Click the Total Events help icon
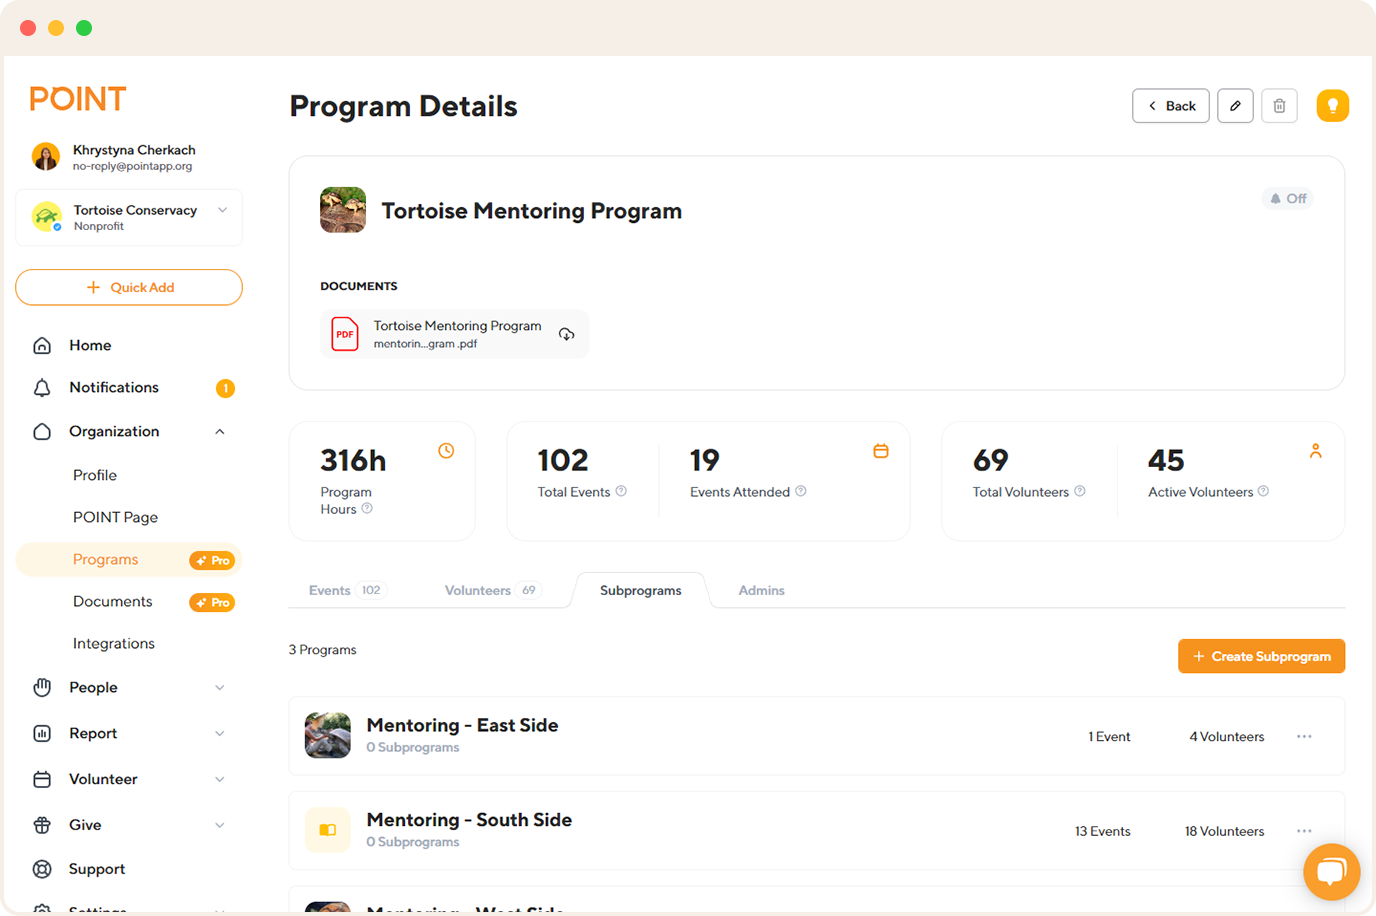Screen dimensions: 1376x916 (621, 491)
